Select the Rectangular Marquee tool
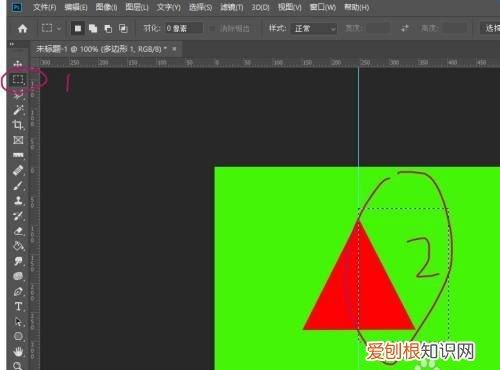The width and height of the screenshot is (500, 370). coord(18,79)
